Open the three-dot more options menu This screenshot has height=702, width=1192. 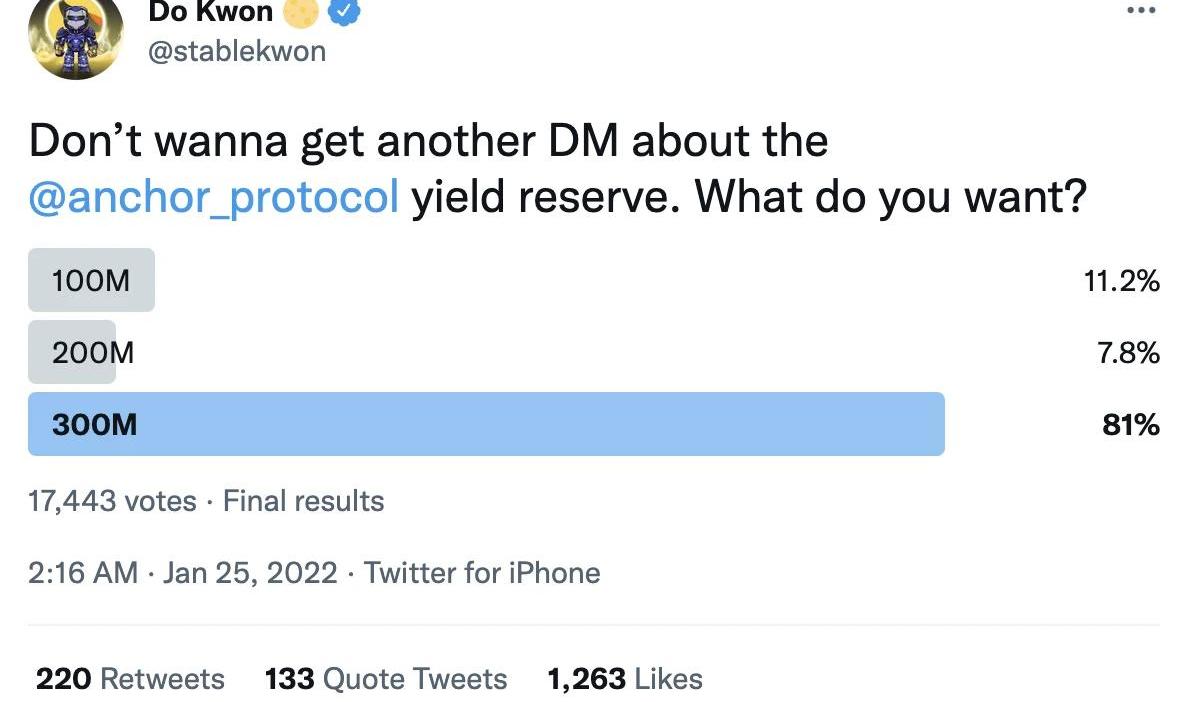[1140, 10]
